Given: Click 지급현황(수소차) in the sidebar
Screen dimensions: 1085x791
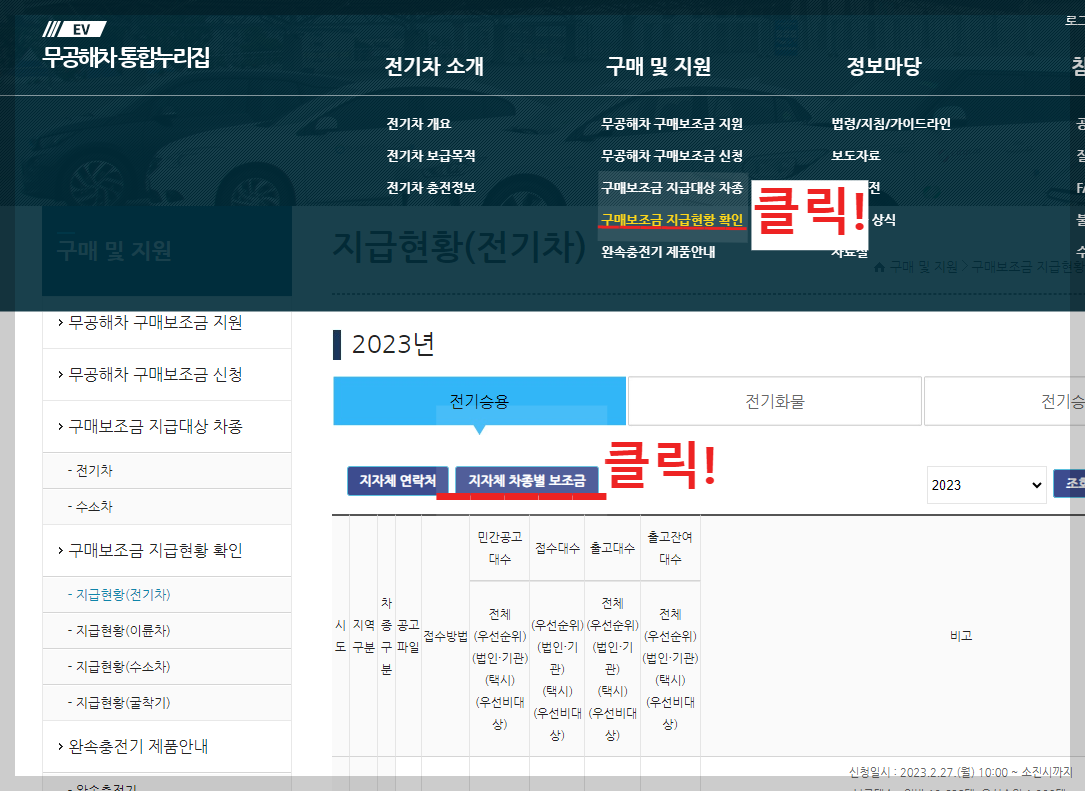Looking at the screenshot, I should [x=123, y=666].
